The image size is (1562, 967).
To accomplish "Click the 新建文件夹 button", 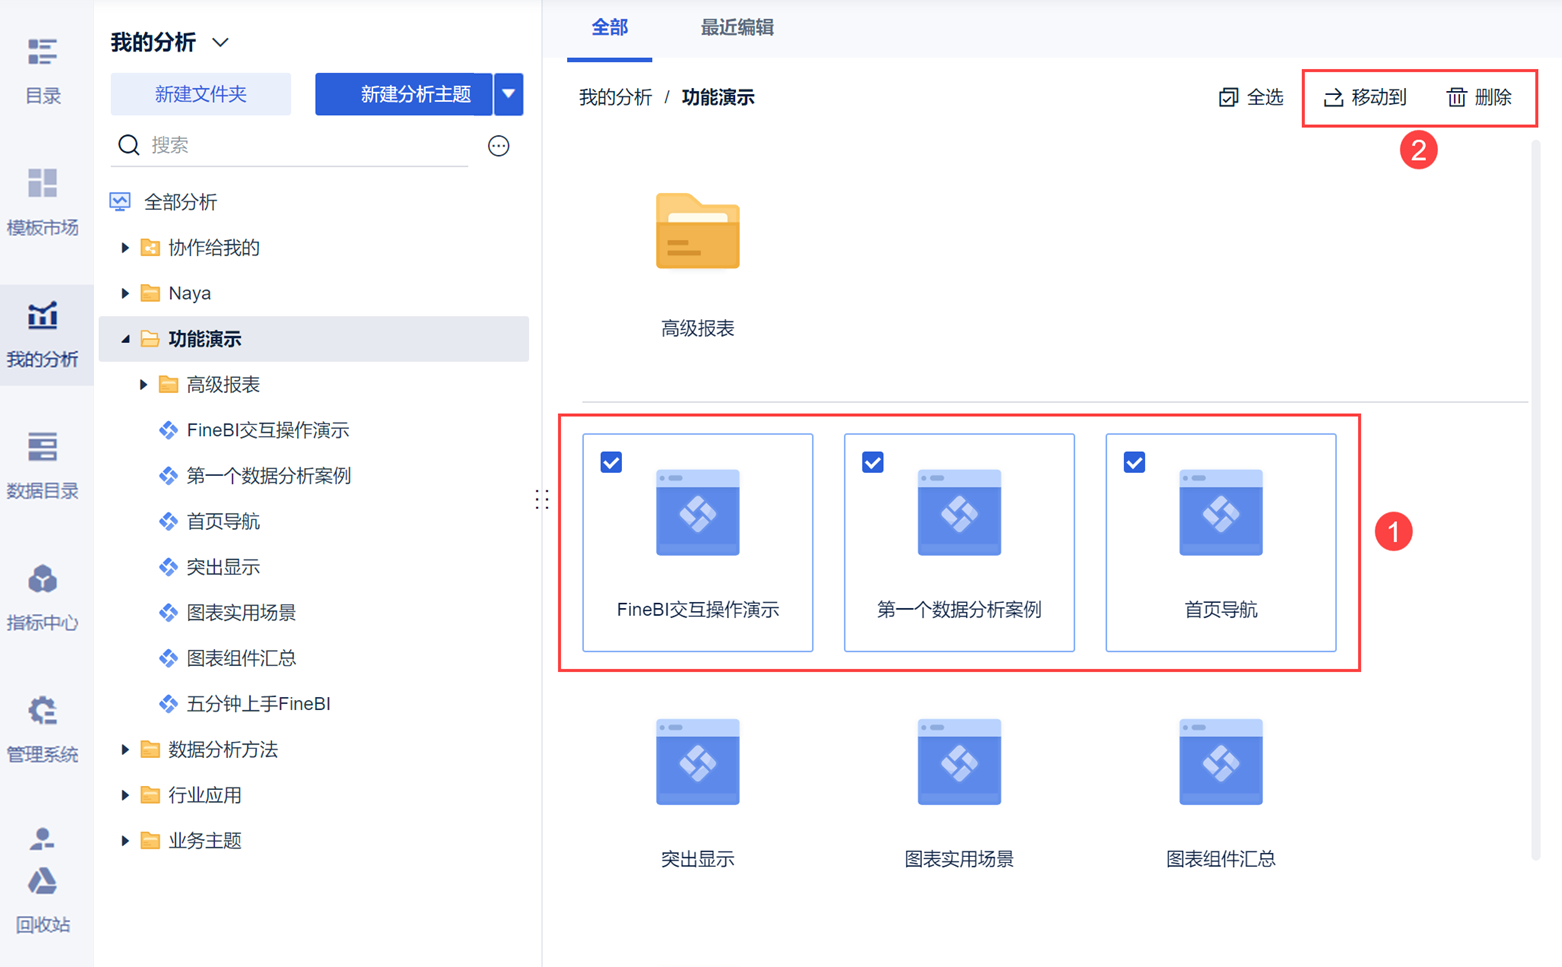I will [x=201, y=94].
